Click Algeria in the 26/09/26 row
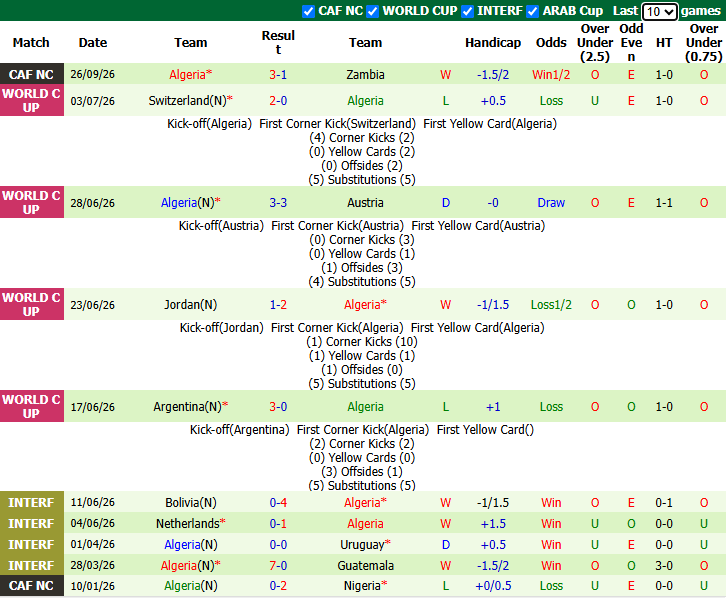Image resolution: width=726 pixels, height=598 pixels. click(x=190, y=75)
